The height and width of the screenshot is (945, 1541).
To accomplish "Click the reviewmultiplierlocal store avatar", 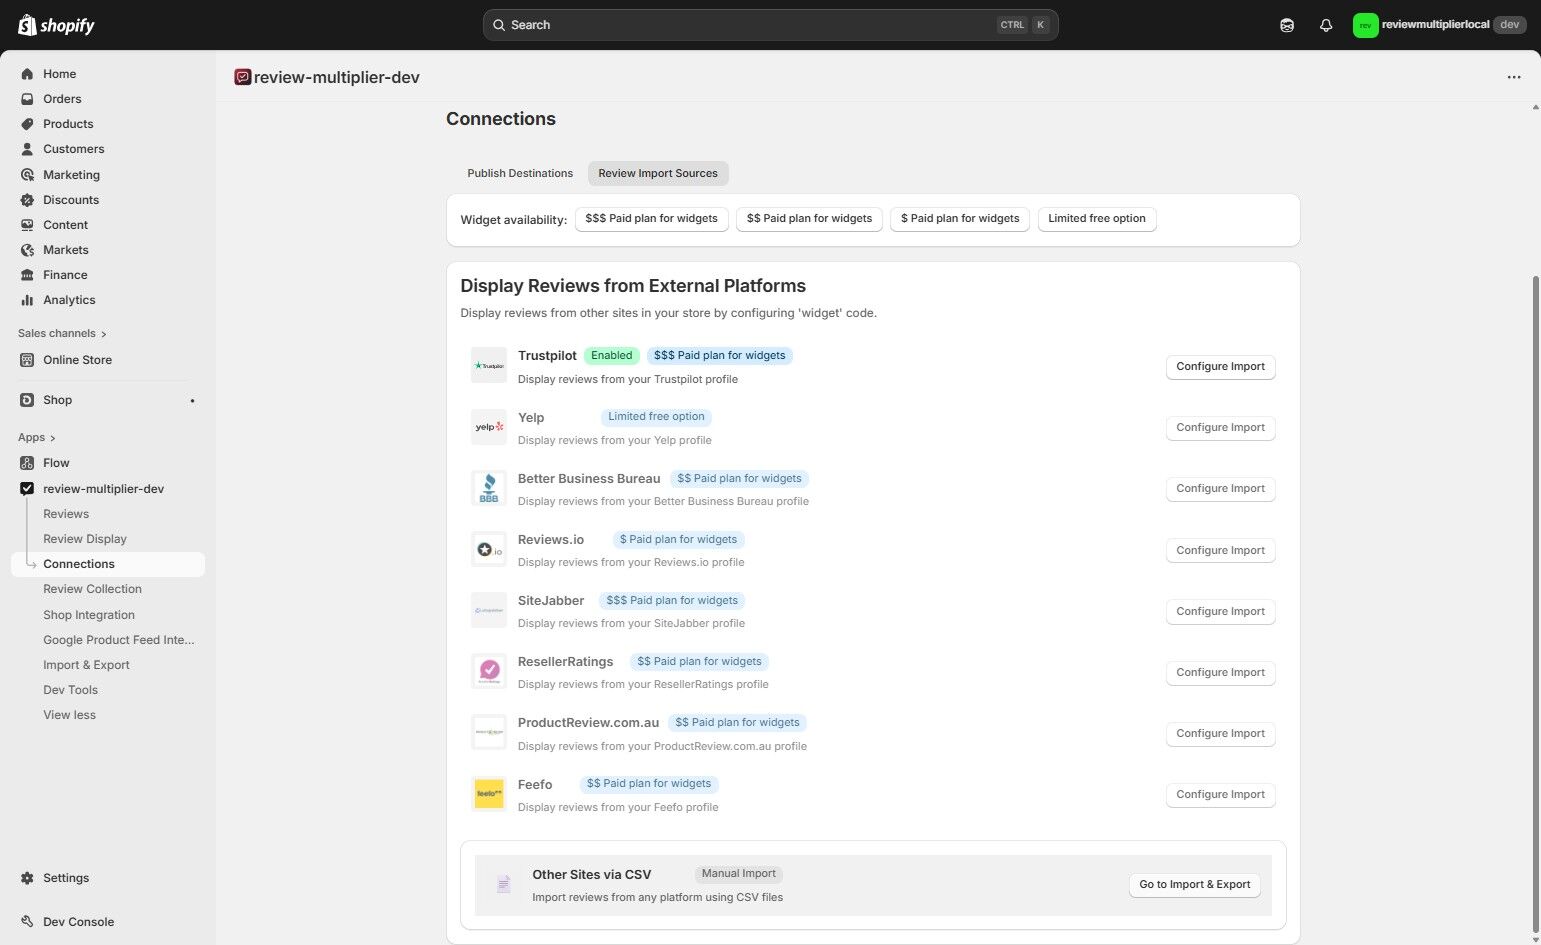I will 1365,25.
